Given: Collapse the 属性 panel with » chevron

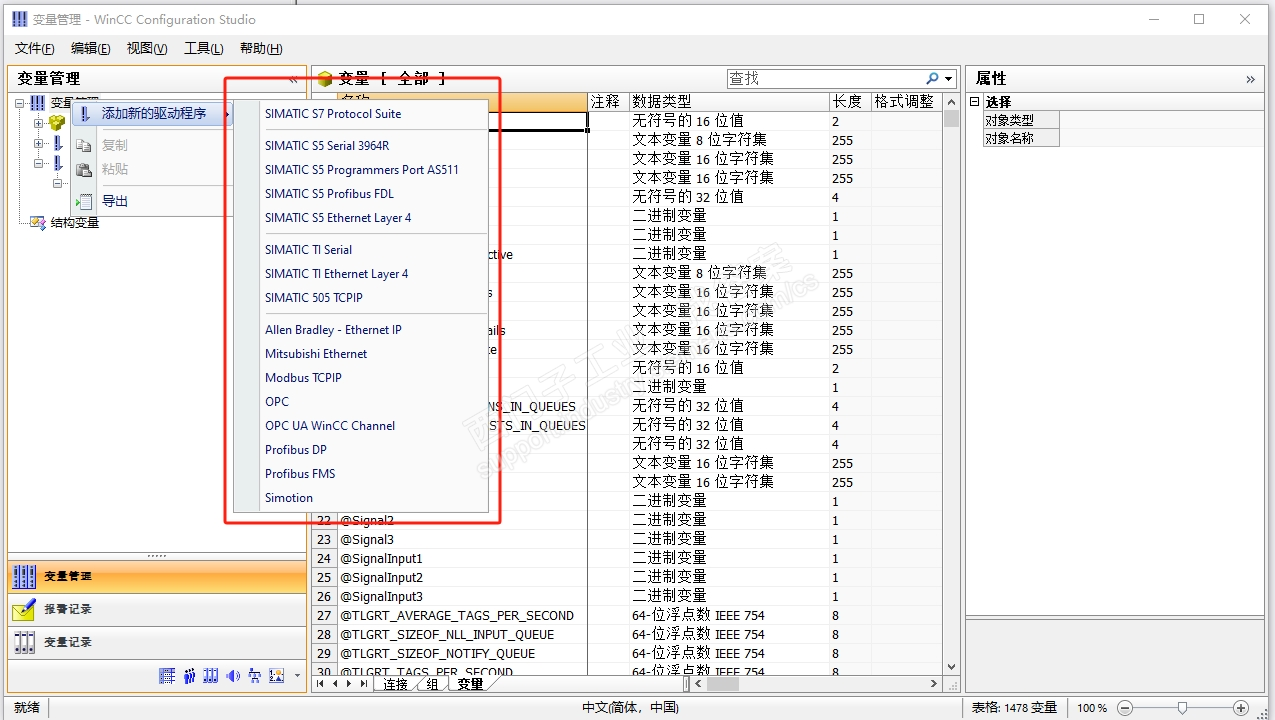Looking at the screenshot, I should [x=1250, y=78].
